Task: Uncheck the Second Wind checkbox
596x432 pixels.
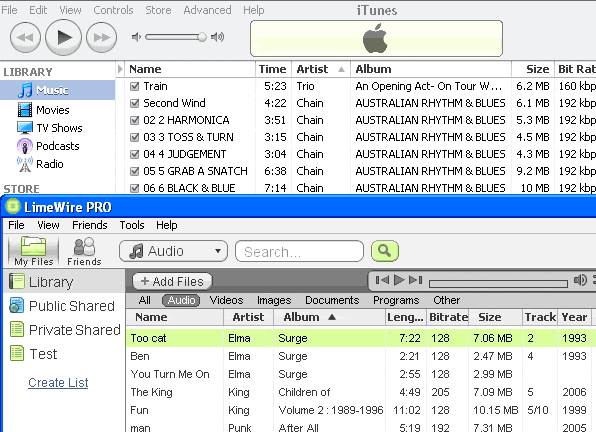Action: [134, 103]
